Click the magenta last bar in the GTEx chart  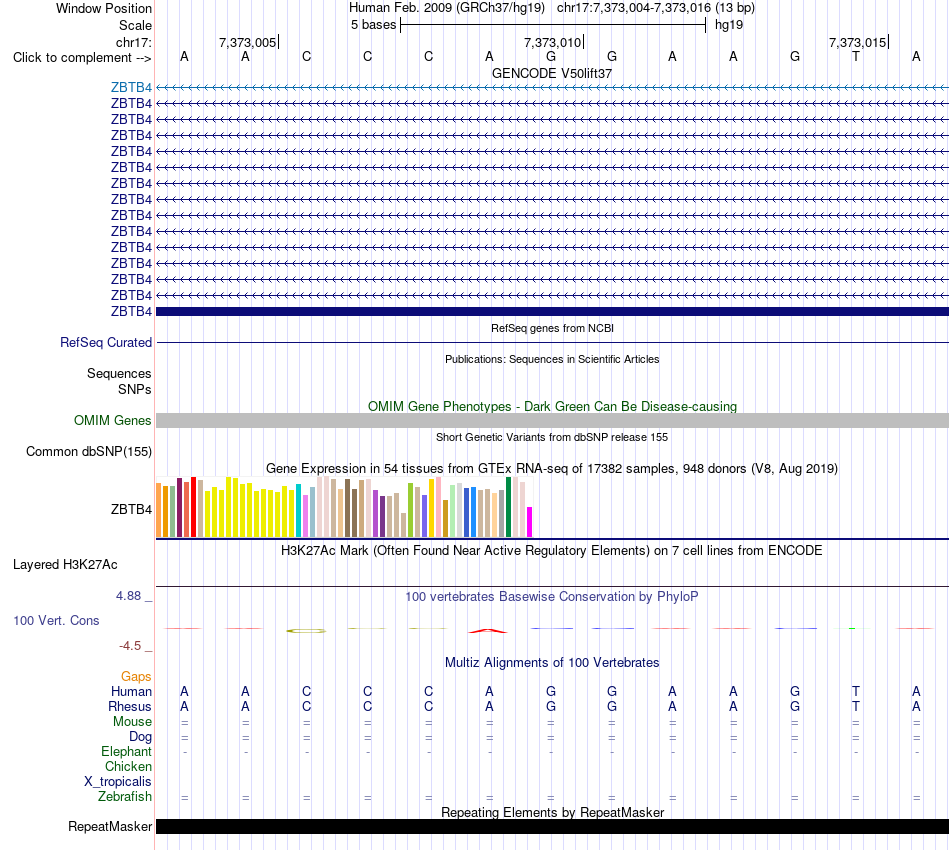pos(530,522)
